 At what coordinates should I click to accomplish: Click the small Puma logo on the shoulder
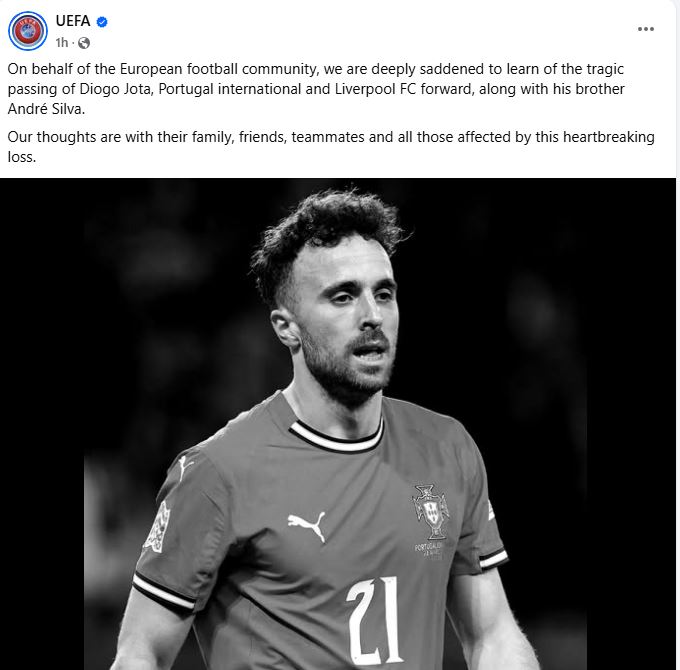tap(184, 467)
